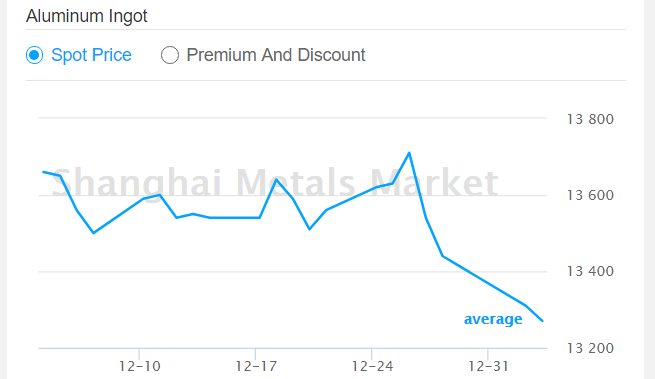Select the Spot Price radio button
The width and height of the screenshot is (655, 379).
click(34, 55)
